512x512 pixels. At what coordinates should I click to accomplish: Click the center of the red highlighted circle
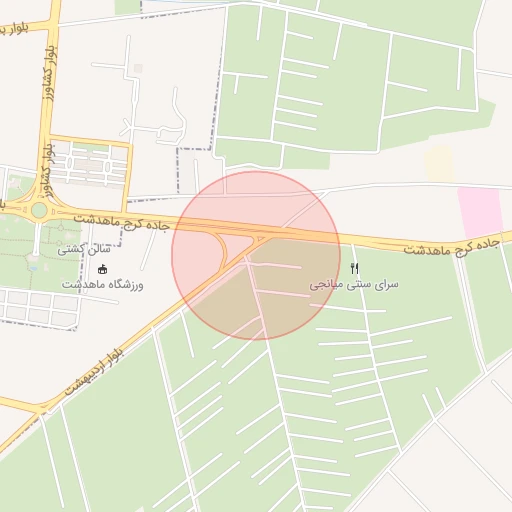click(256, 255)
